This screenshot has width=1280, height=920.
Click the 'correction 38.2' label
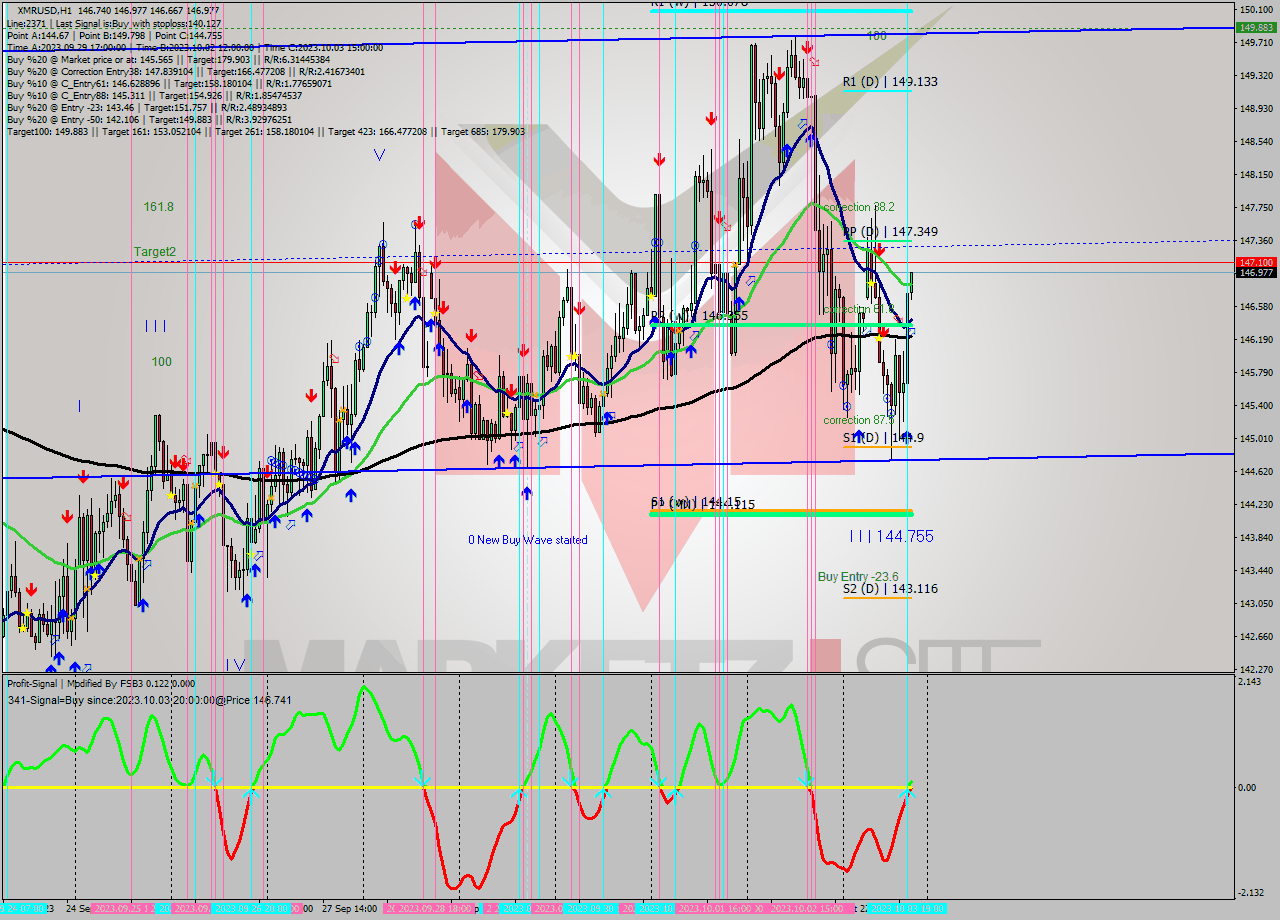859,207
